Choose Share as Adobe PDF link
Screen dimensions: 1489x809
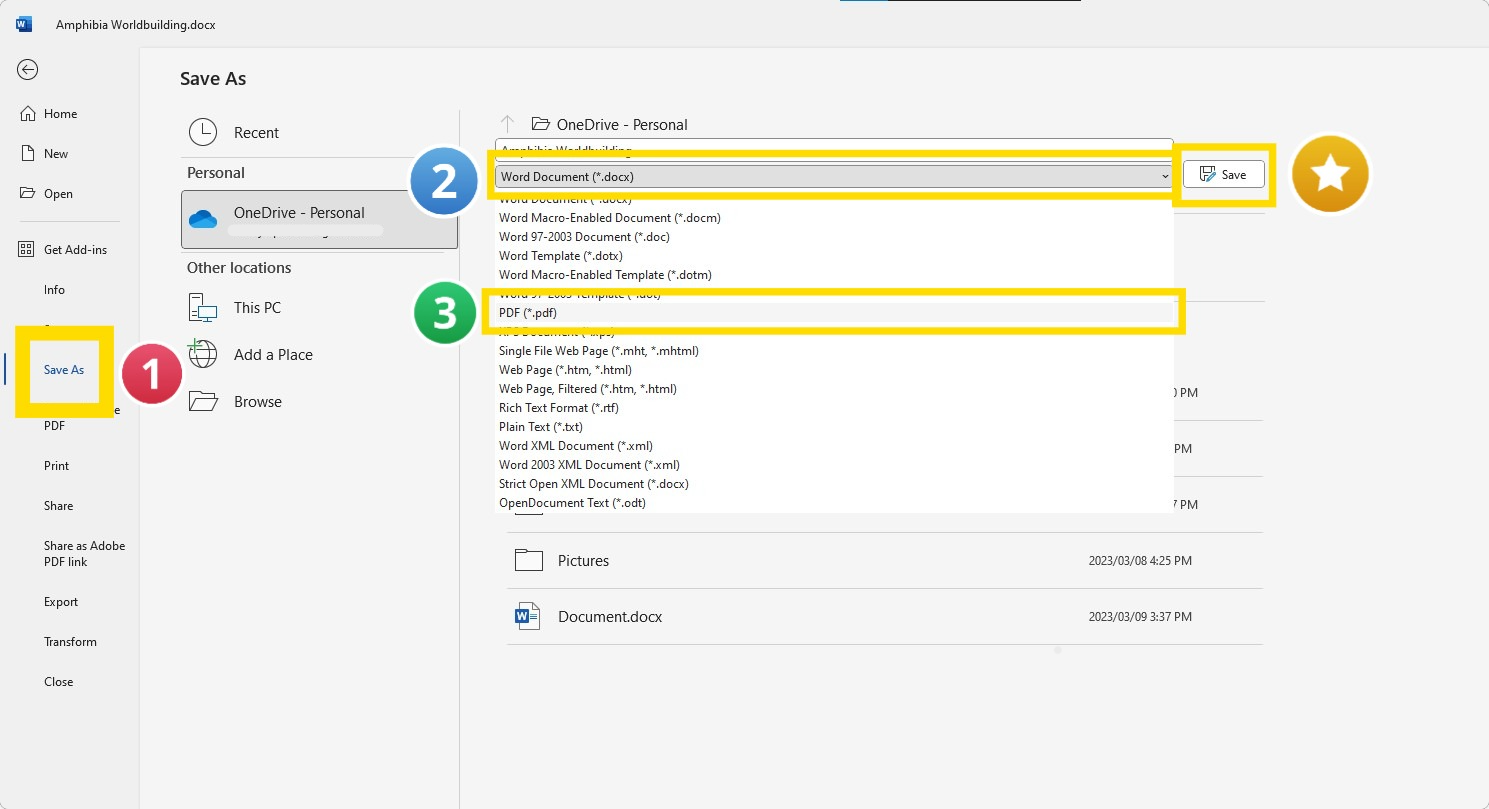coord(84,554)
